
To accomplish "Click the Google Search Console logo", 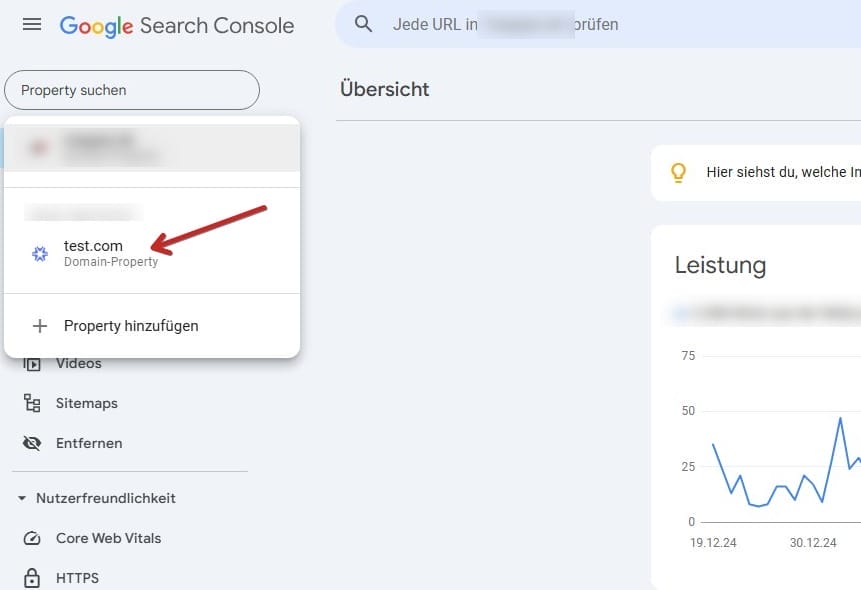I will [177, 25].
